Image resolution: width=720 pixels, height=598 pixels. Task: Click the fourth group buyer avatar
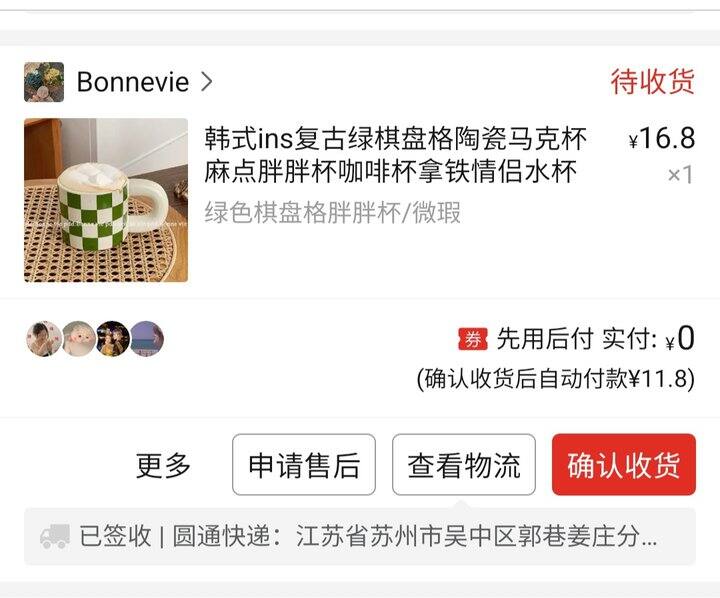(x=147, y=338)
